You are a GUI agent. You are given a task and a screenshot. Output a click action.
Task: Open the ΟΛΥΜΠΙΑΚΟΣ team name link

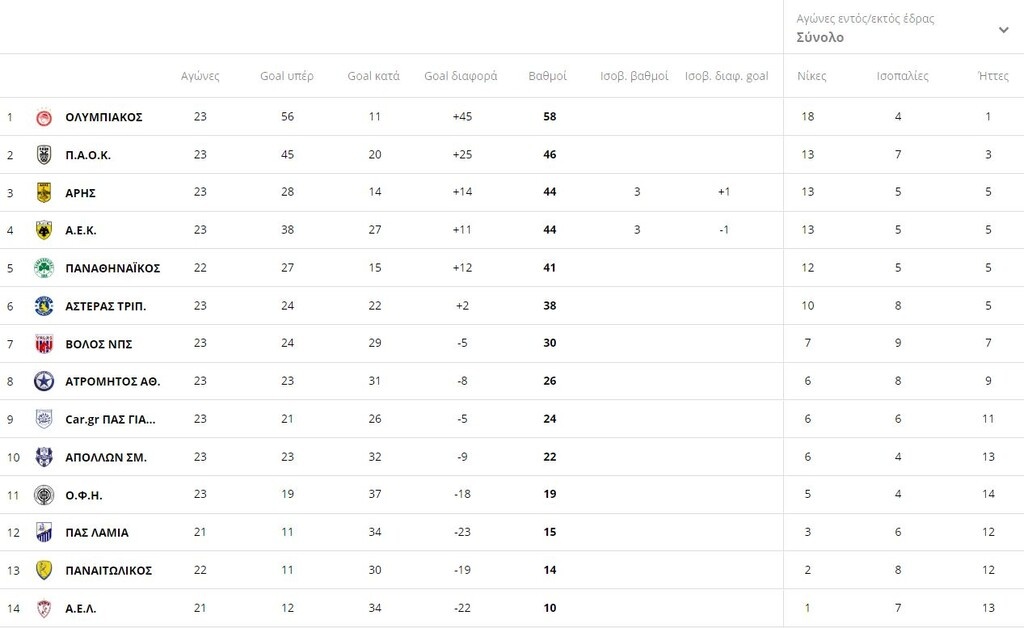tap(104, 118)
